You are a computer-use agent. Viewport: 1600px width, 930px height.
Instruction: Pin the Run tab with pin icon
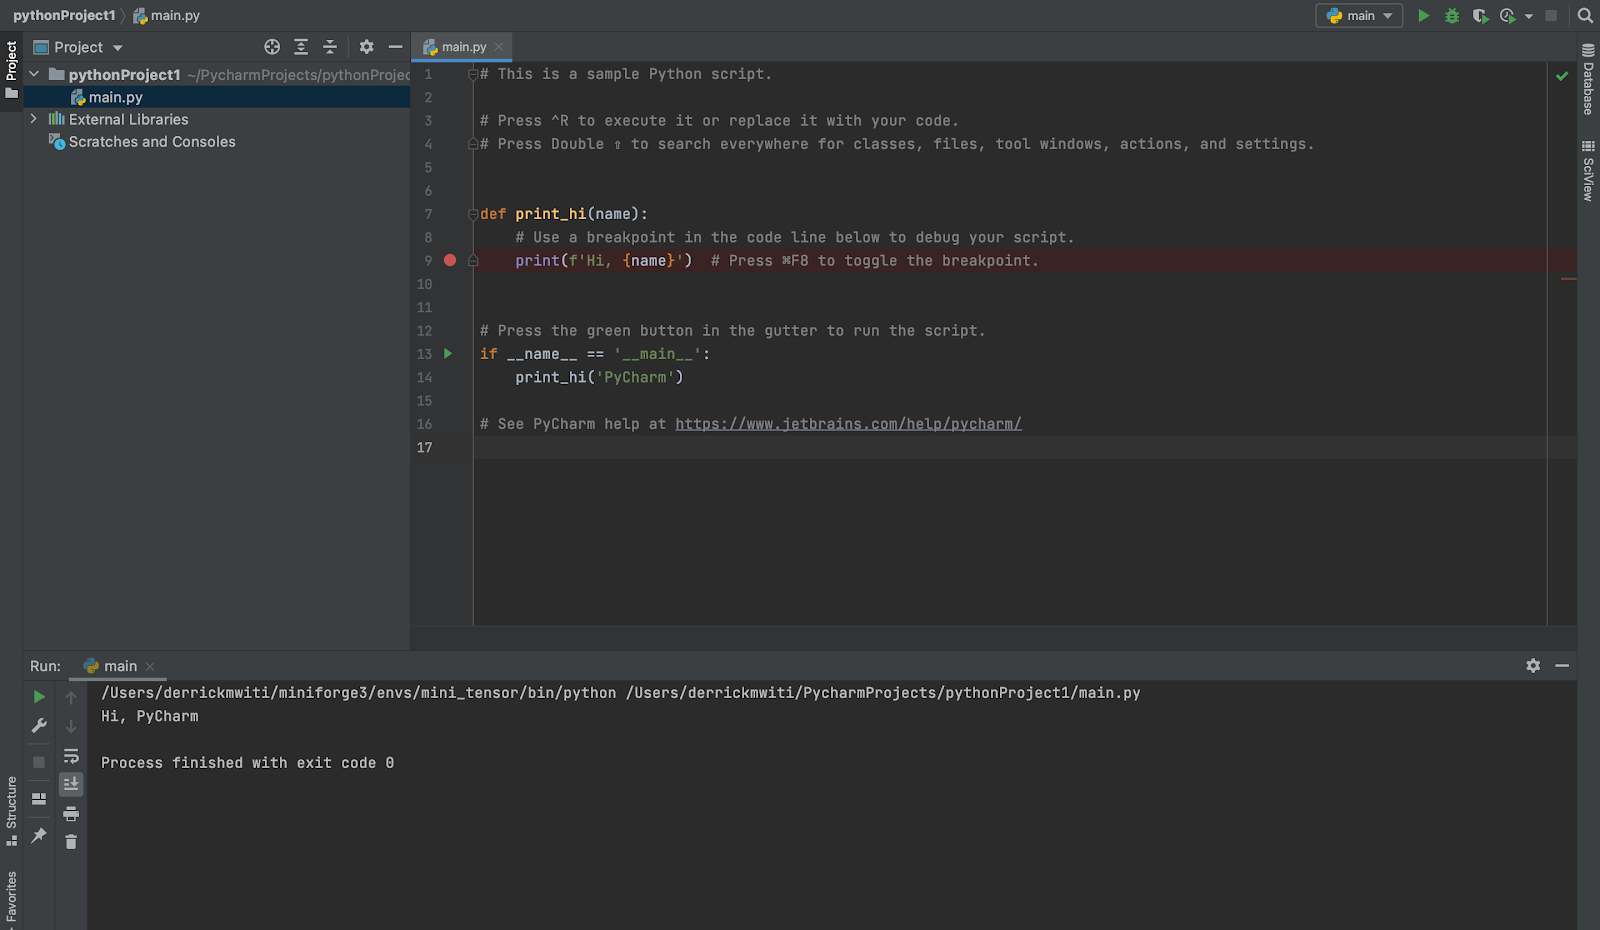(x=39, y=835)
